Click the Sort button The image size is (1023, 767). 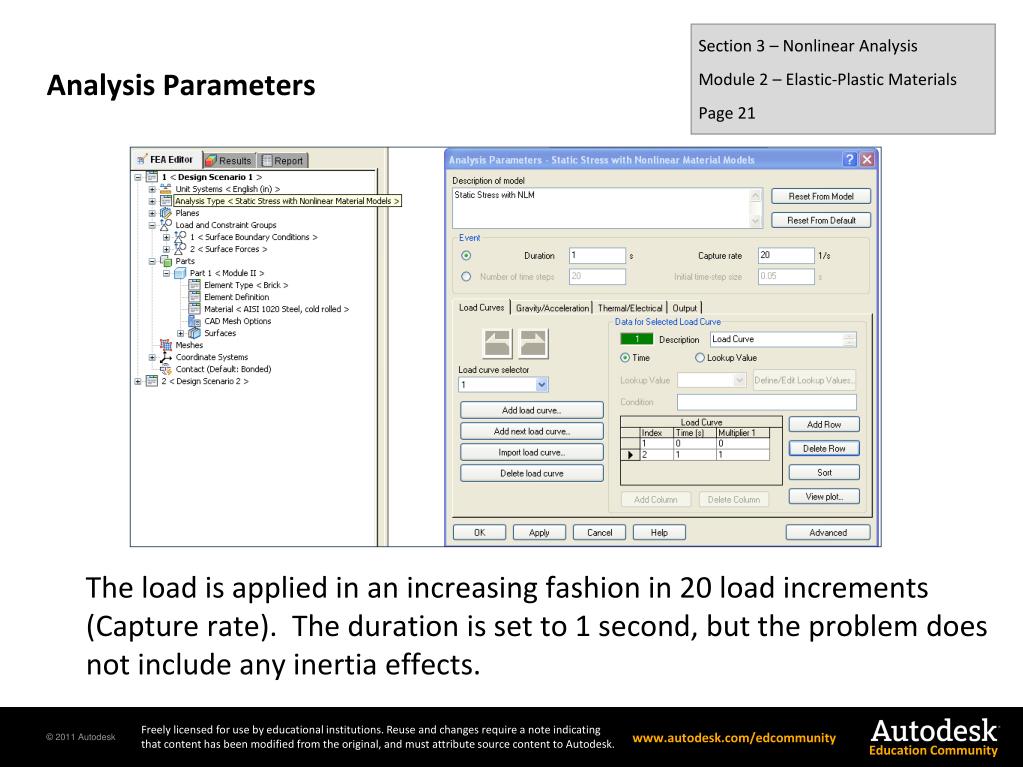pos(824,472)
